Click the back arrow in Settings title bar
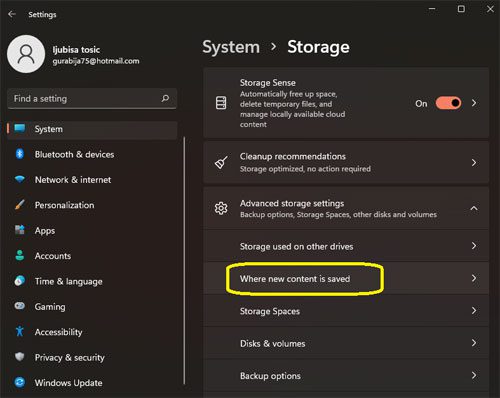The image size is (500, 398). (x=12, y=14)
